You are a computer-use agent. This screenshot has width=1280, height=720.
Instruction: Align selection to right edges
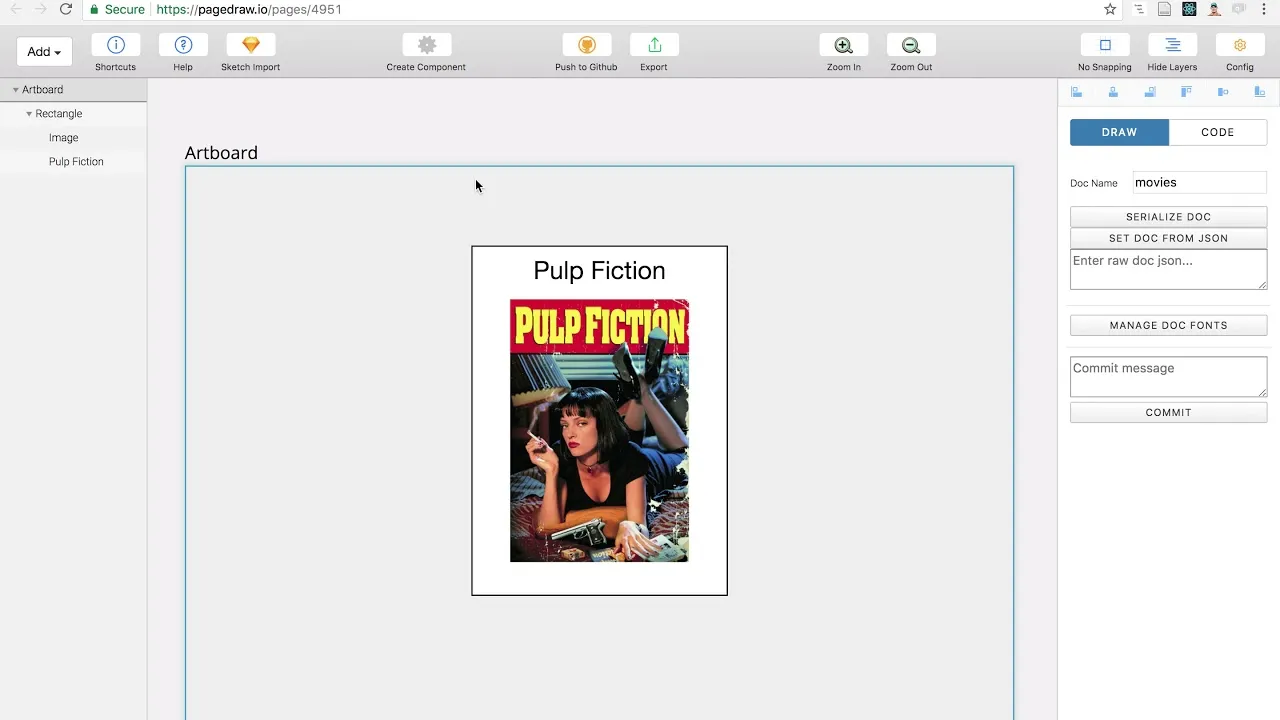[1150, 92]
